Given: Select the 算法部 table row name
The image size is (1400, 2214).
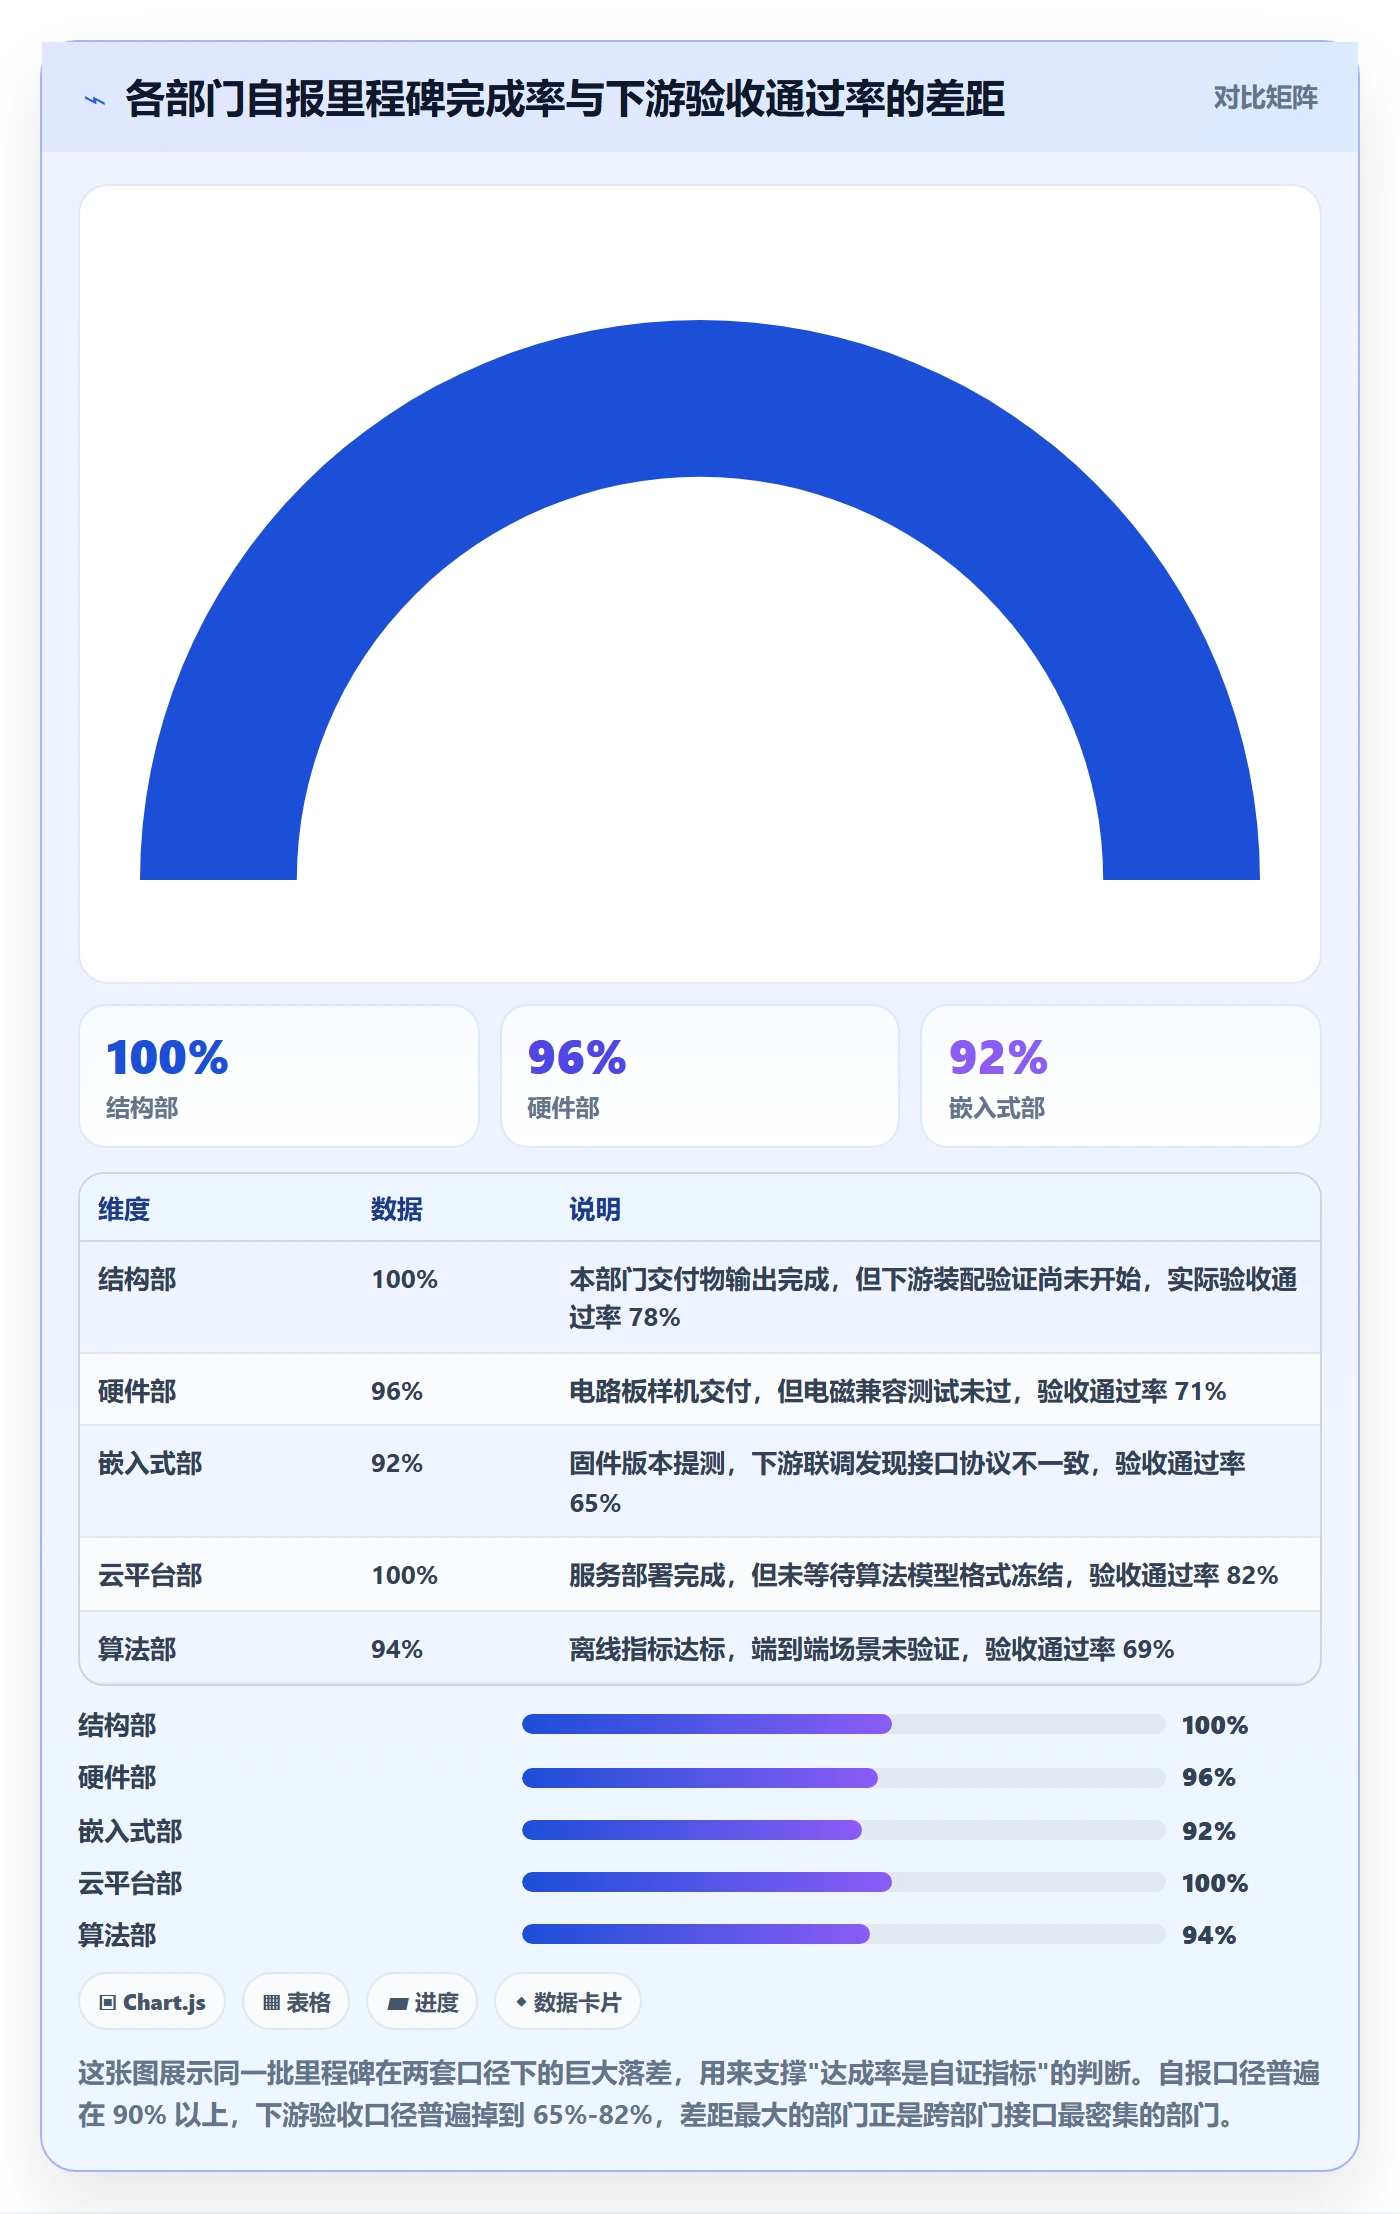Looking at the screenshot, I should point(137,1649).
